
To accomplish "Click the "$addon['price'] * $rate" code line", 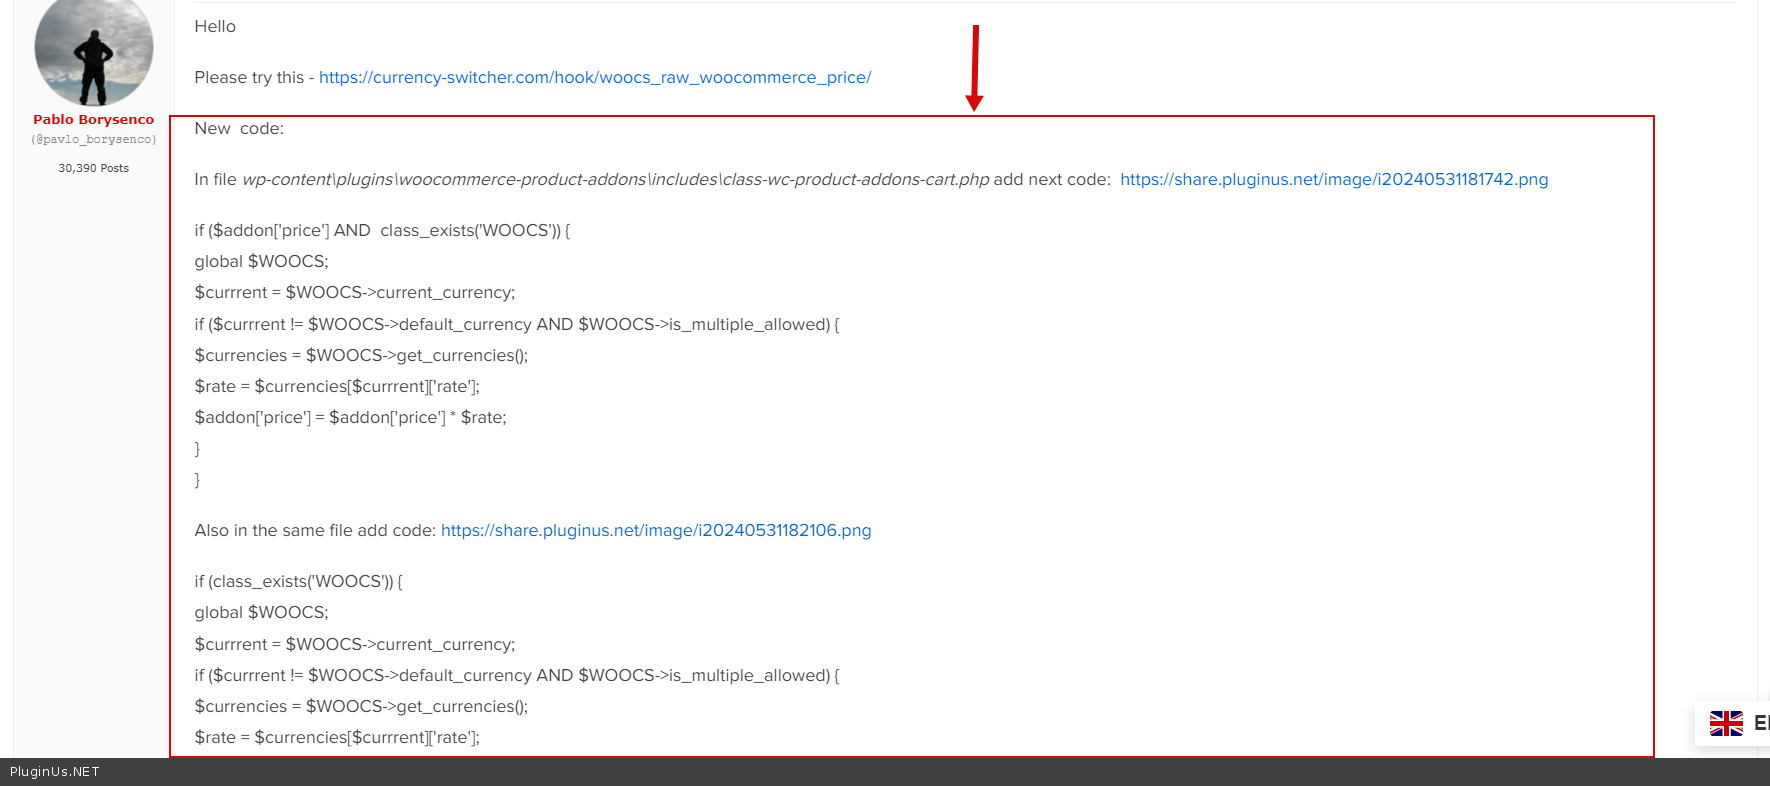I will point(350,417).
